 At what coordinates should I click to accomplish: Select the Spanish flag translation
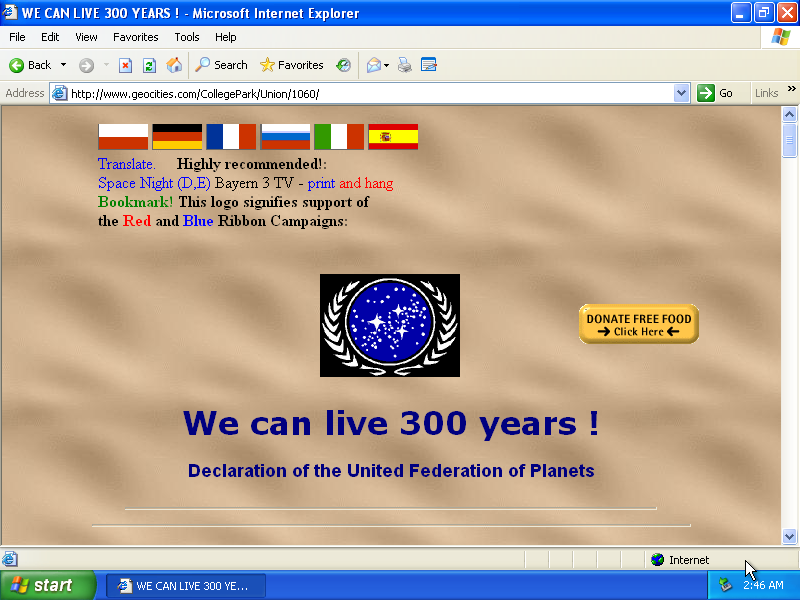[393, 137]
